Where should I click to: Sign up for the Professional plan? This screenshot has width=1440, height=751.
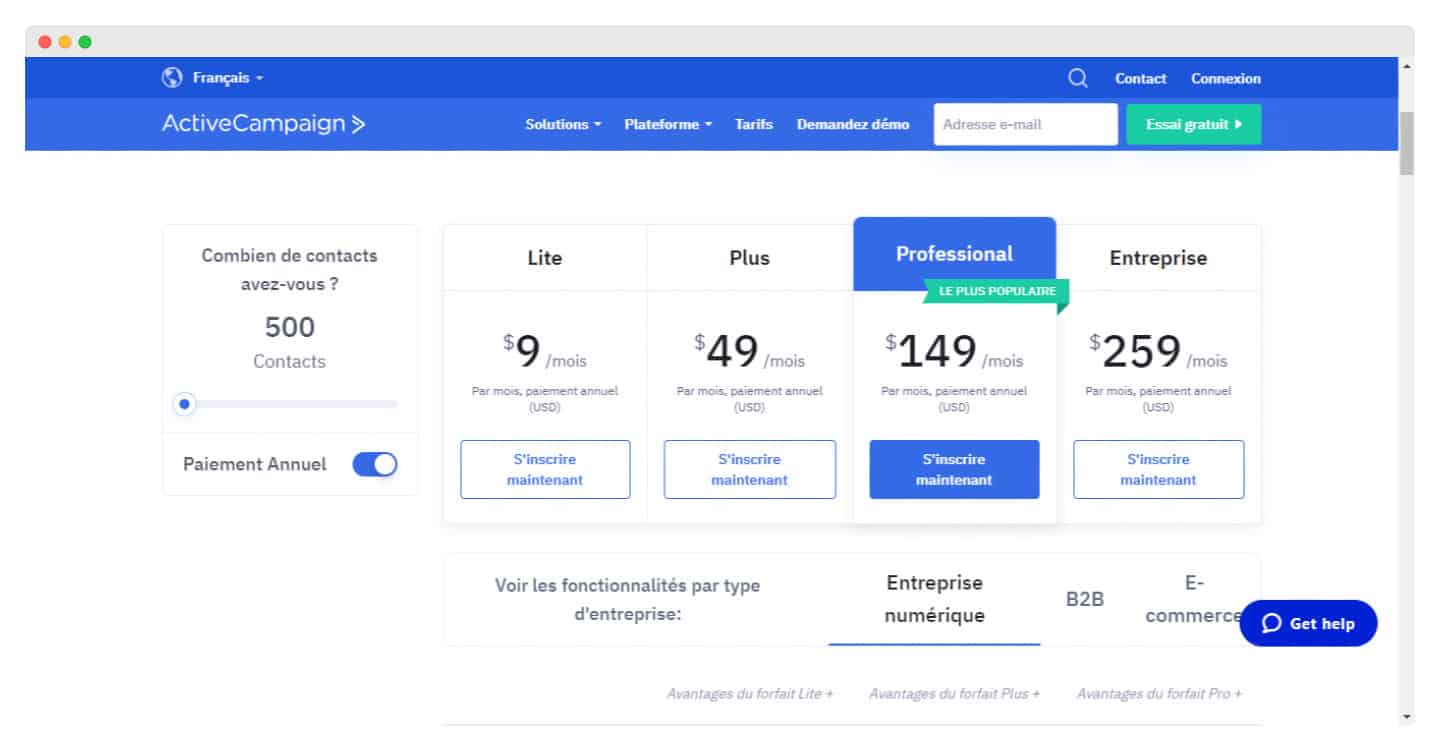(x=954, y=469)
